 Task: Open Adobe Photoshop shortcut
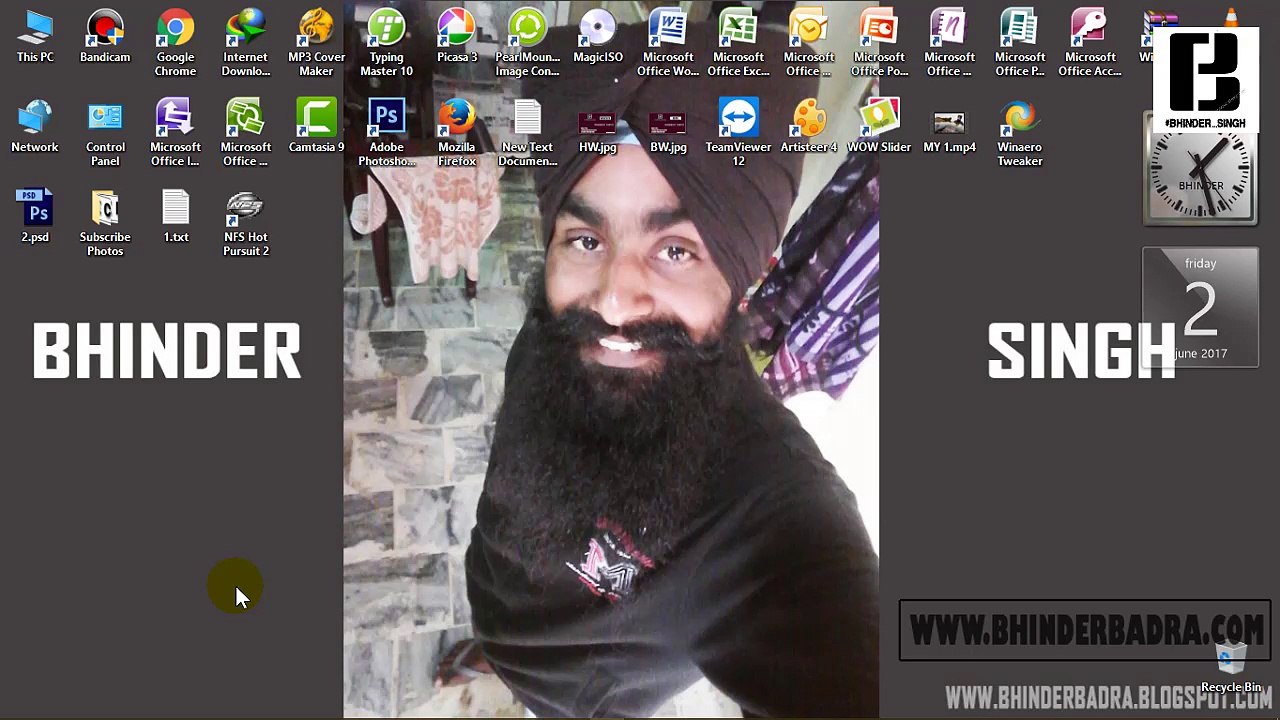tap(386, 133)
